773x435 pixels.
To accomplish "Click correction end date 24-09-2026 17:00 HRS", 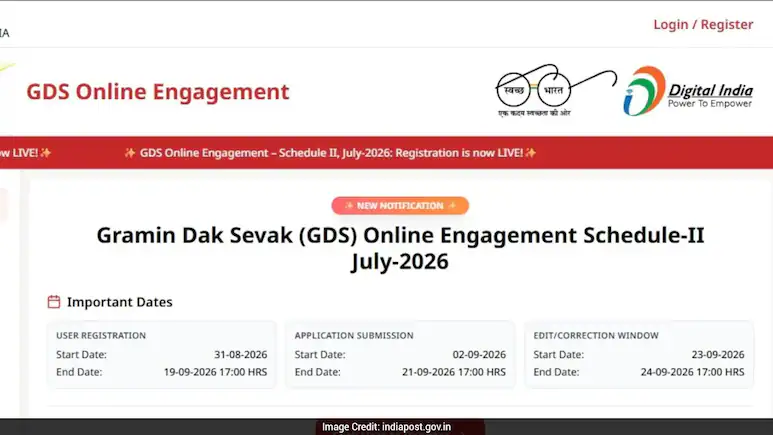I will [693, 372].
